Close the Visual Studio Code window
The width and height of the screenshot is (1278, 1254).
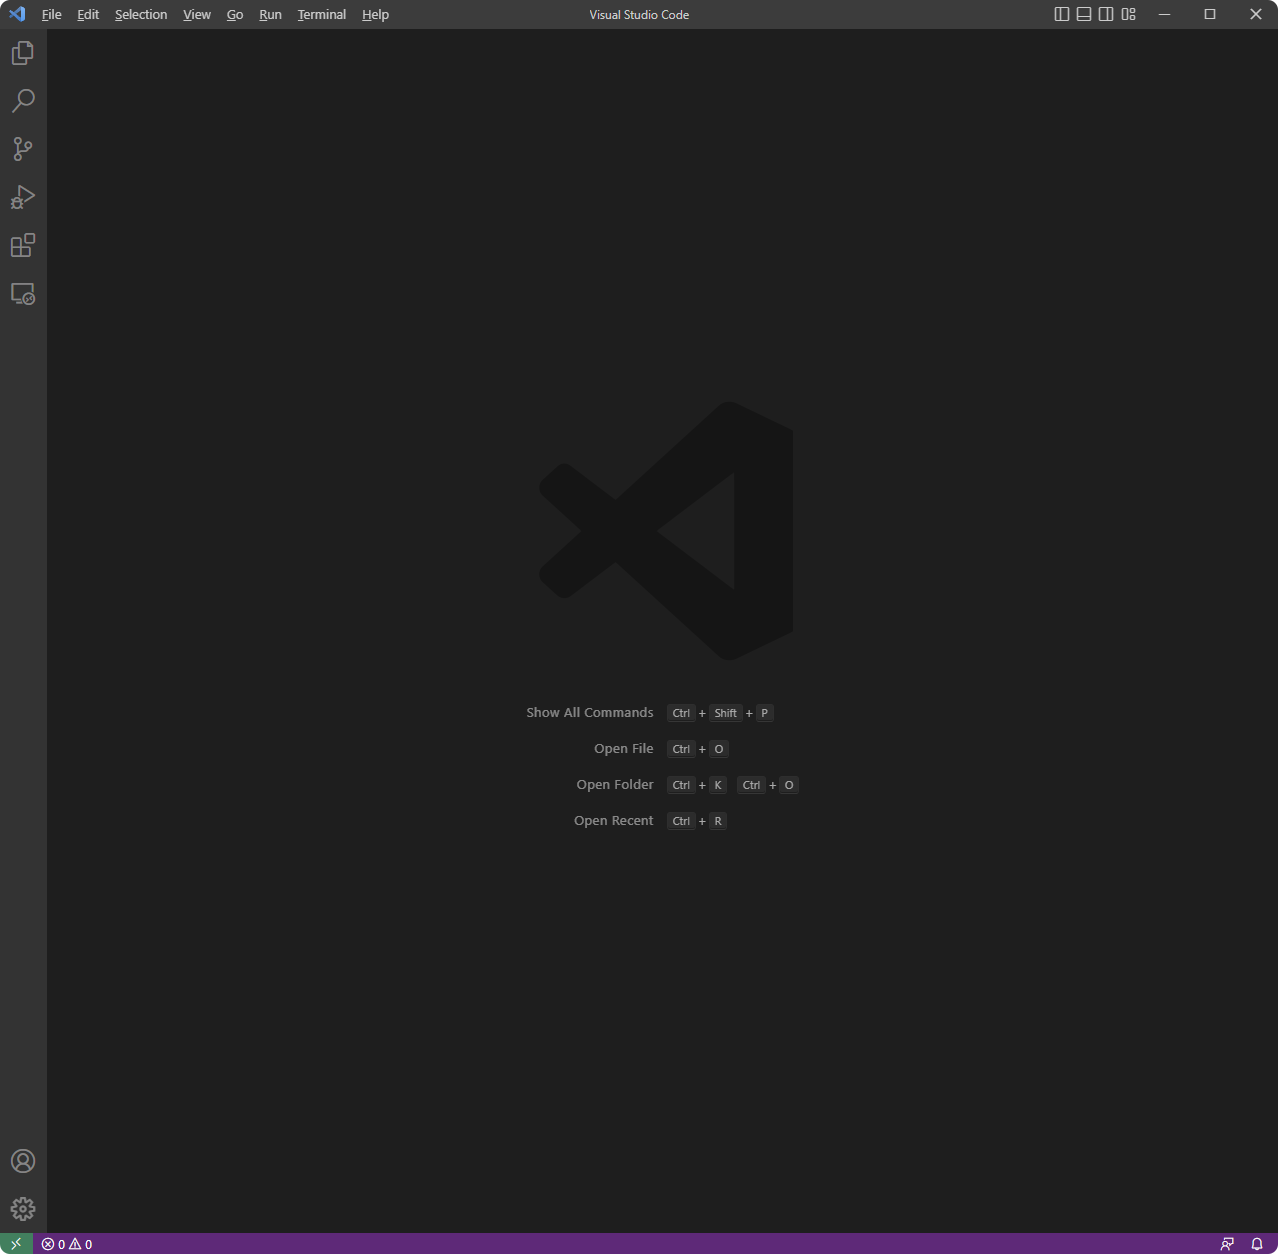point(1256,14)
